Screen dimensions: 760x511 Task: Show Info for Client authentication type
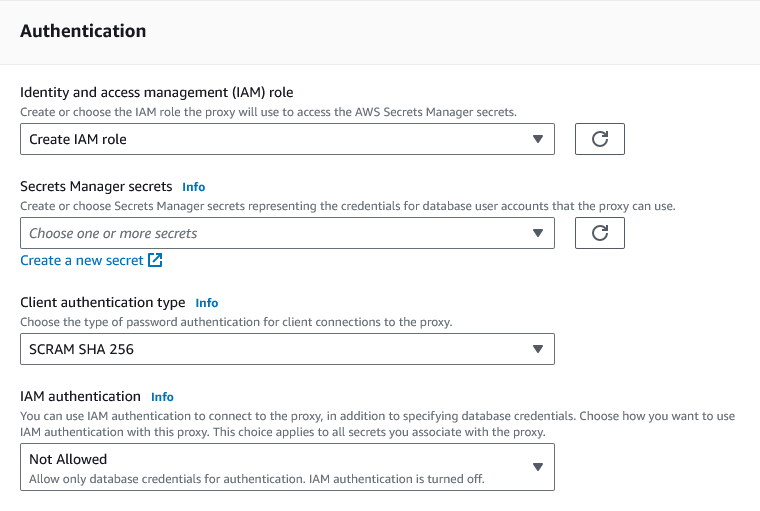[207, 303]
